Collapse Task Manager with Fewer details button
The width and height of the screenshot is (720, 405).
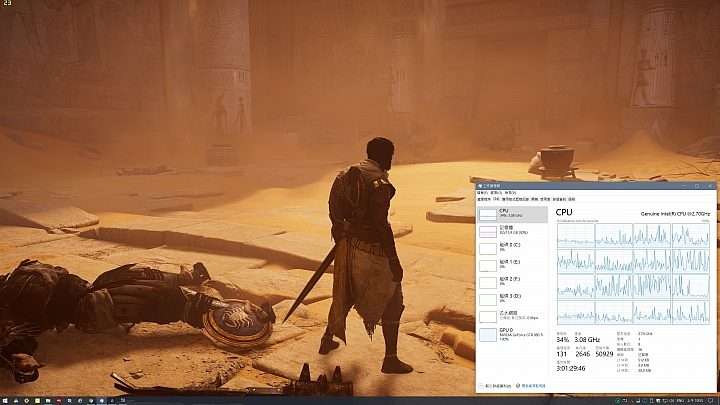(495, 386)
